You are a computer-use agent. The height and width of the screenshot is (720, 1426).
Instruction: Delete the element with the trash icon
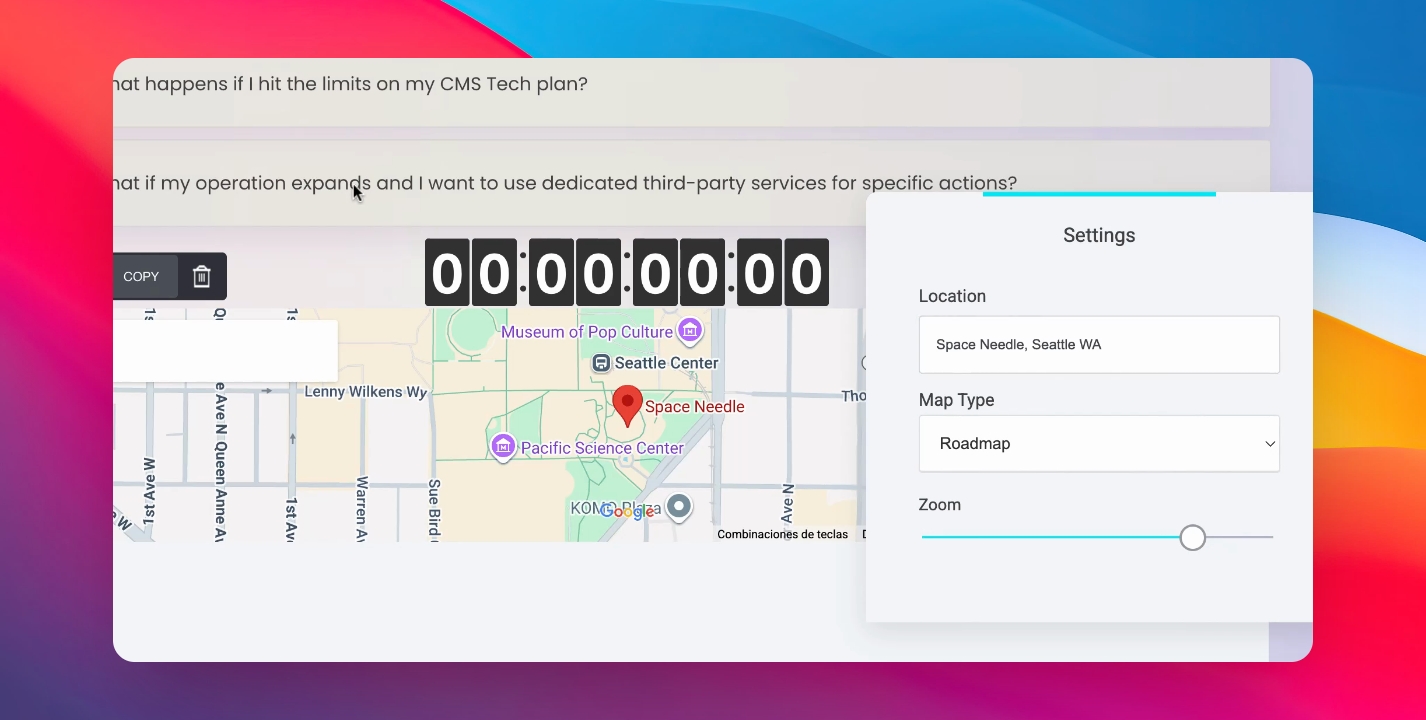[202, 276]
